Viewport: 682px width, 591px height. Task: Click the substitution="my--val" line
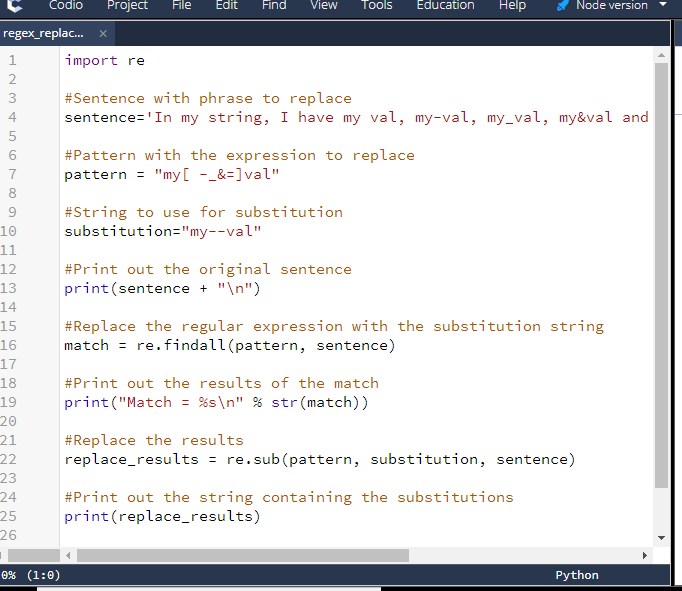(x=163, y=231)
